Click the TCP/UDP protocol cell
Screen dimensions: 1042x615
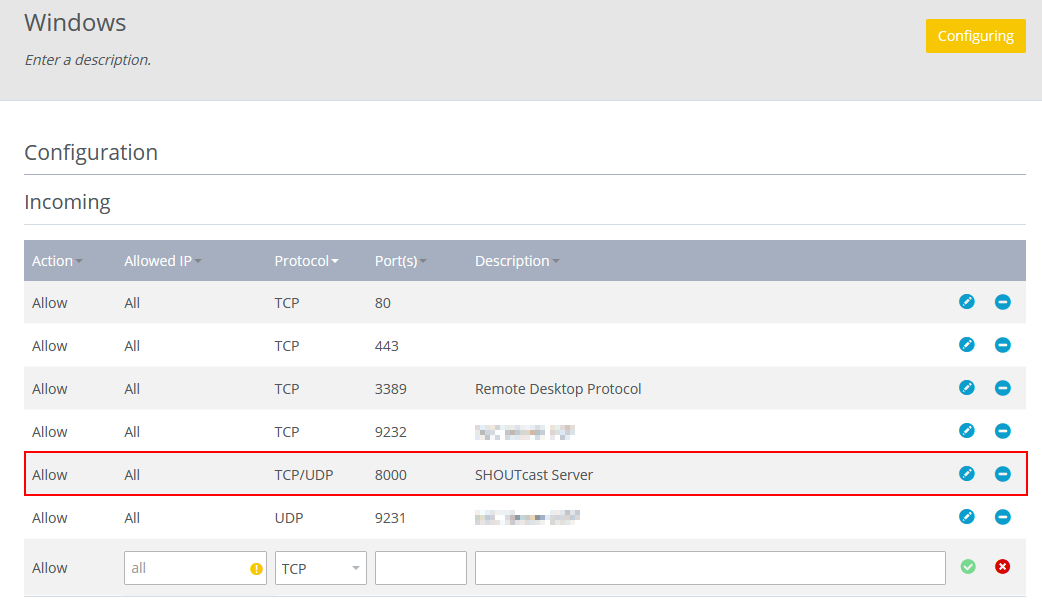[x=304, y=475]
